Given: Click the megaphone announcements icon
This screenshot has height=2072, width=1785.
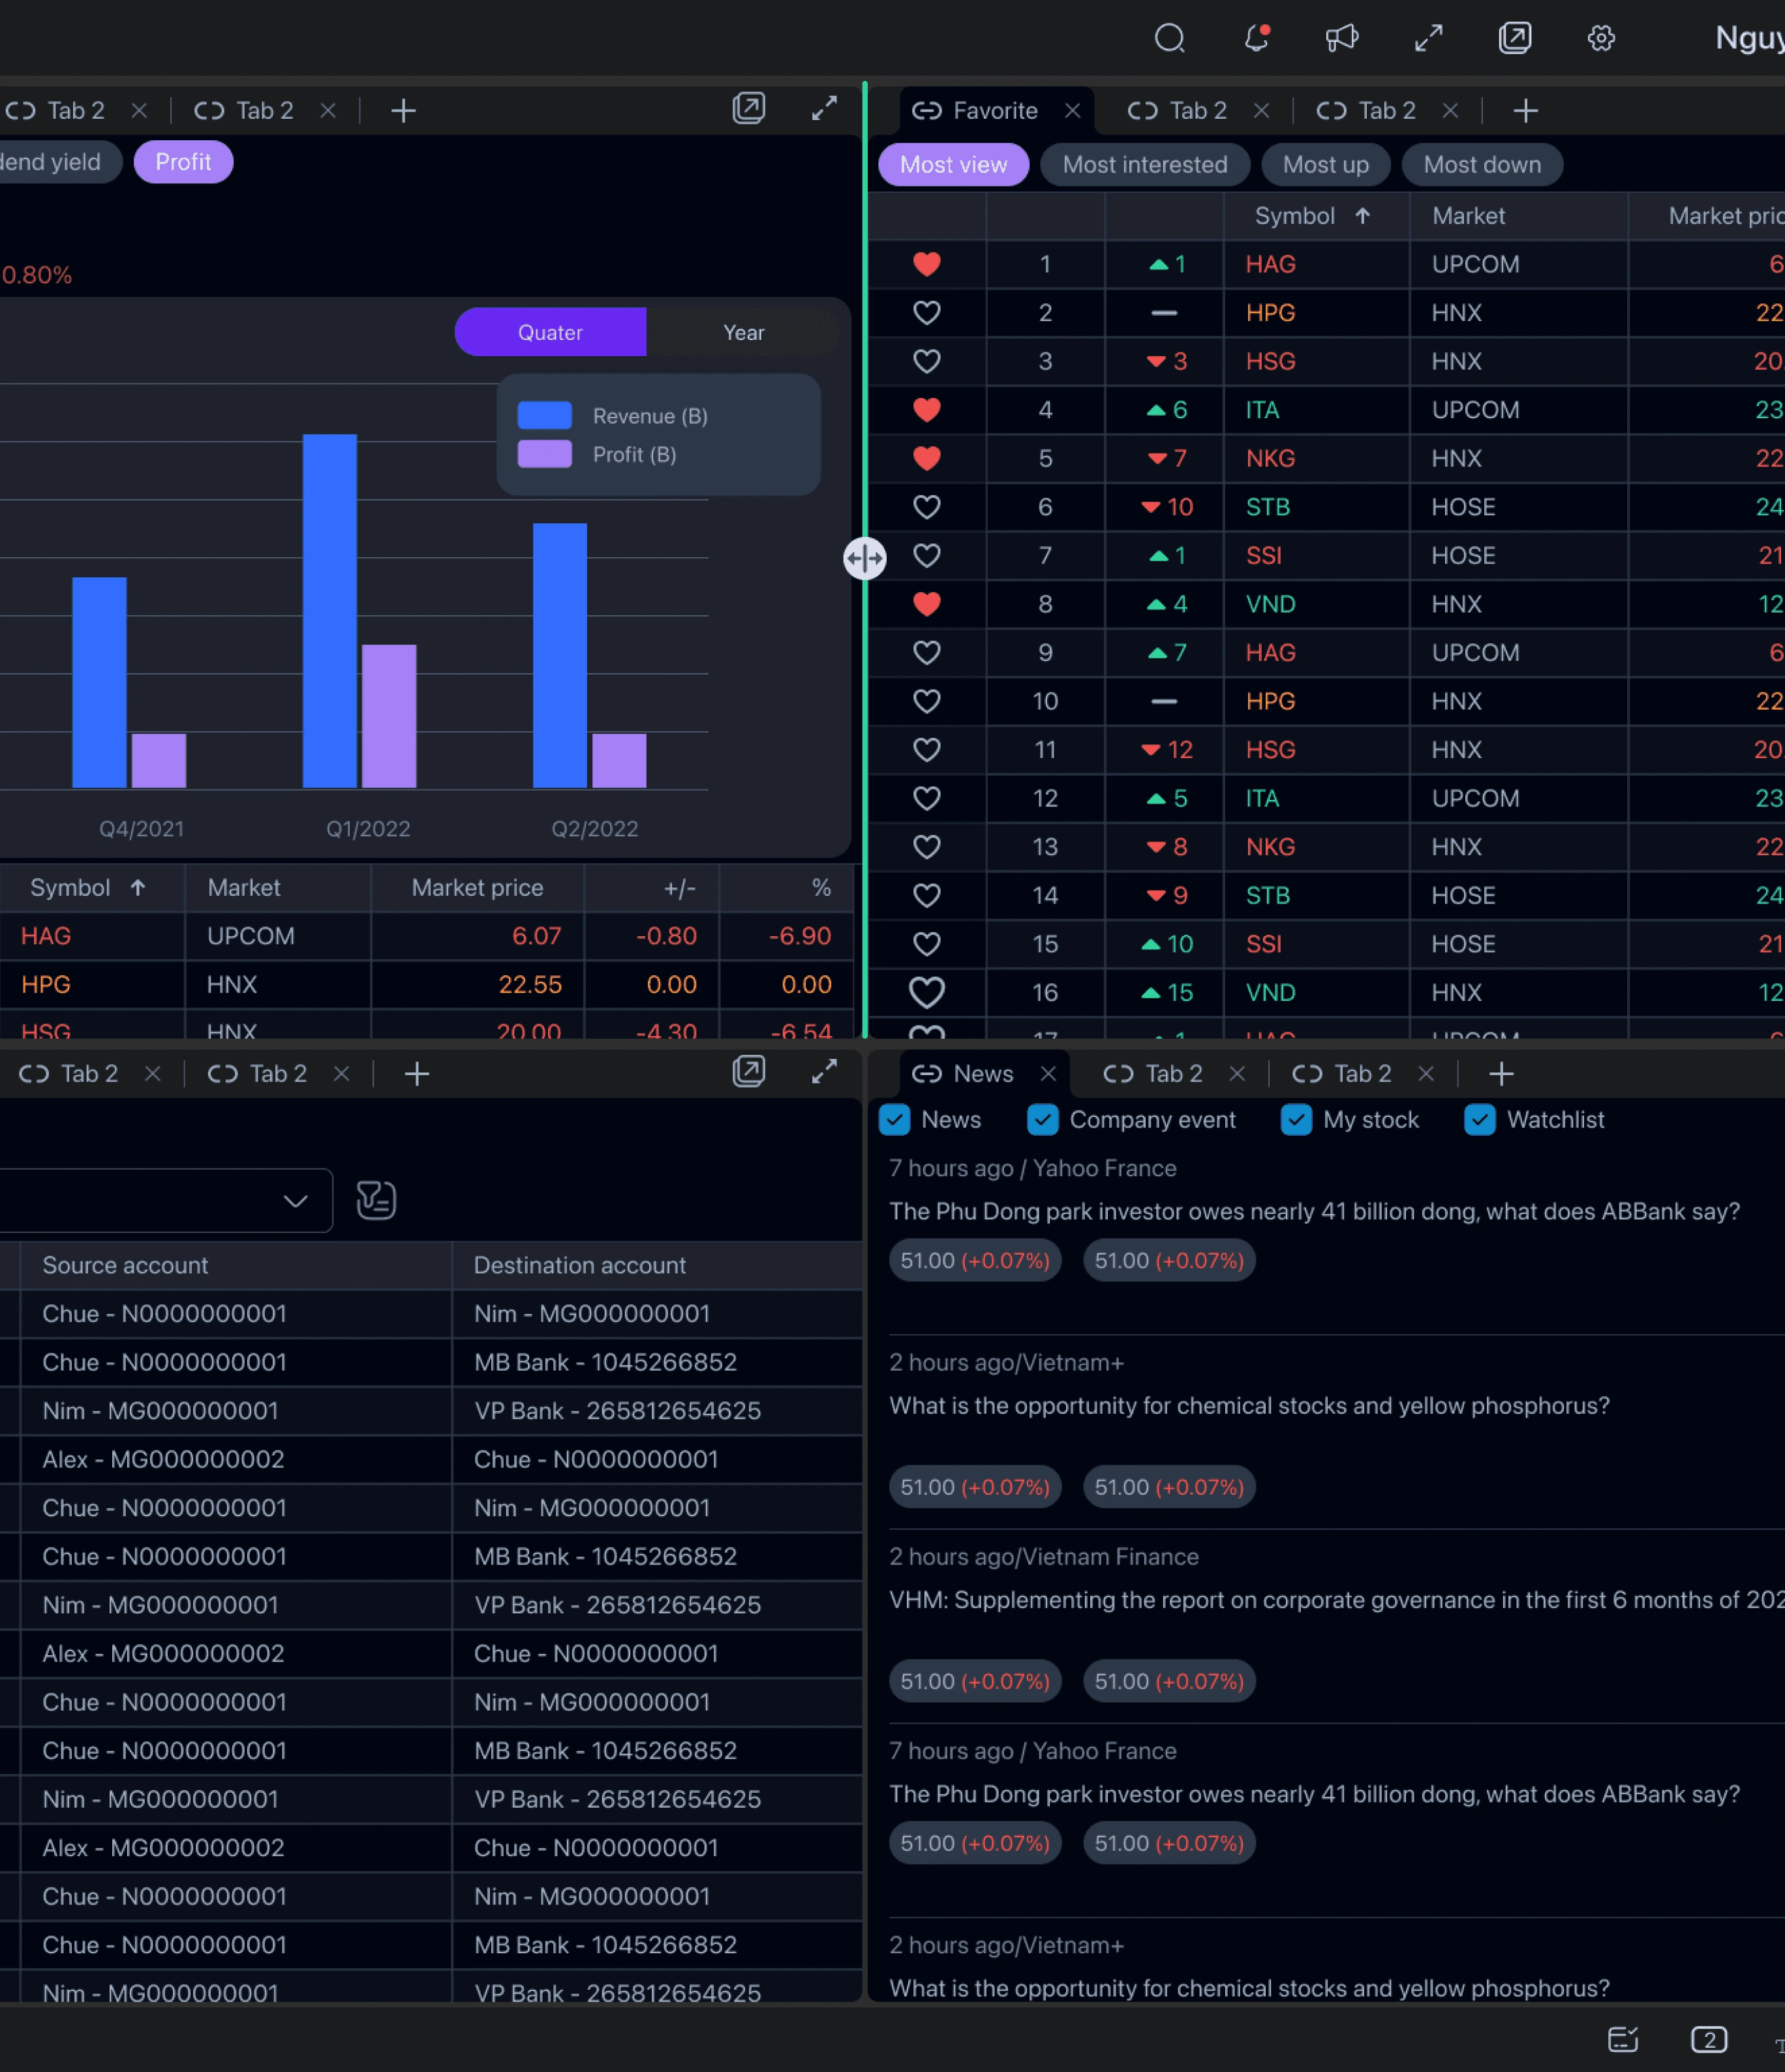Looking at the screenshot, I should (1341, 38).
